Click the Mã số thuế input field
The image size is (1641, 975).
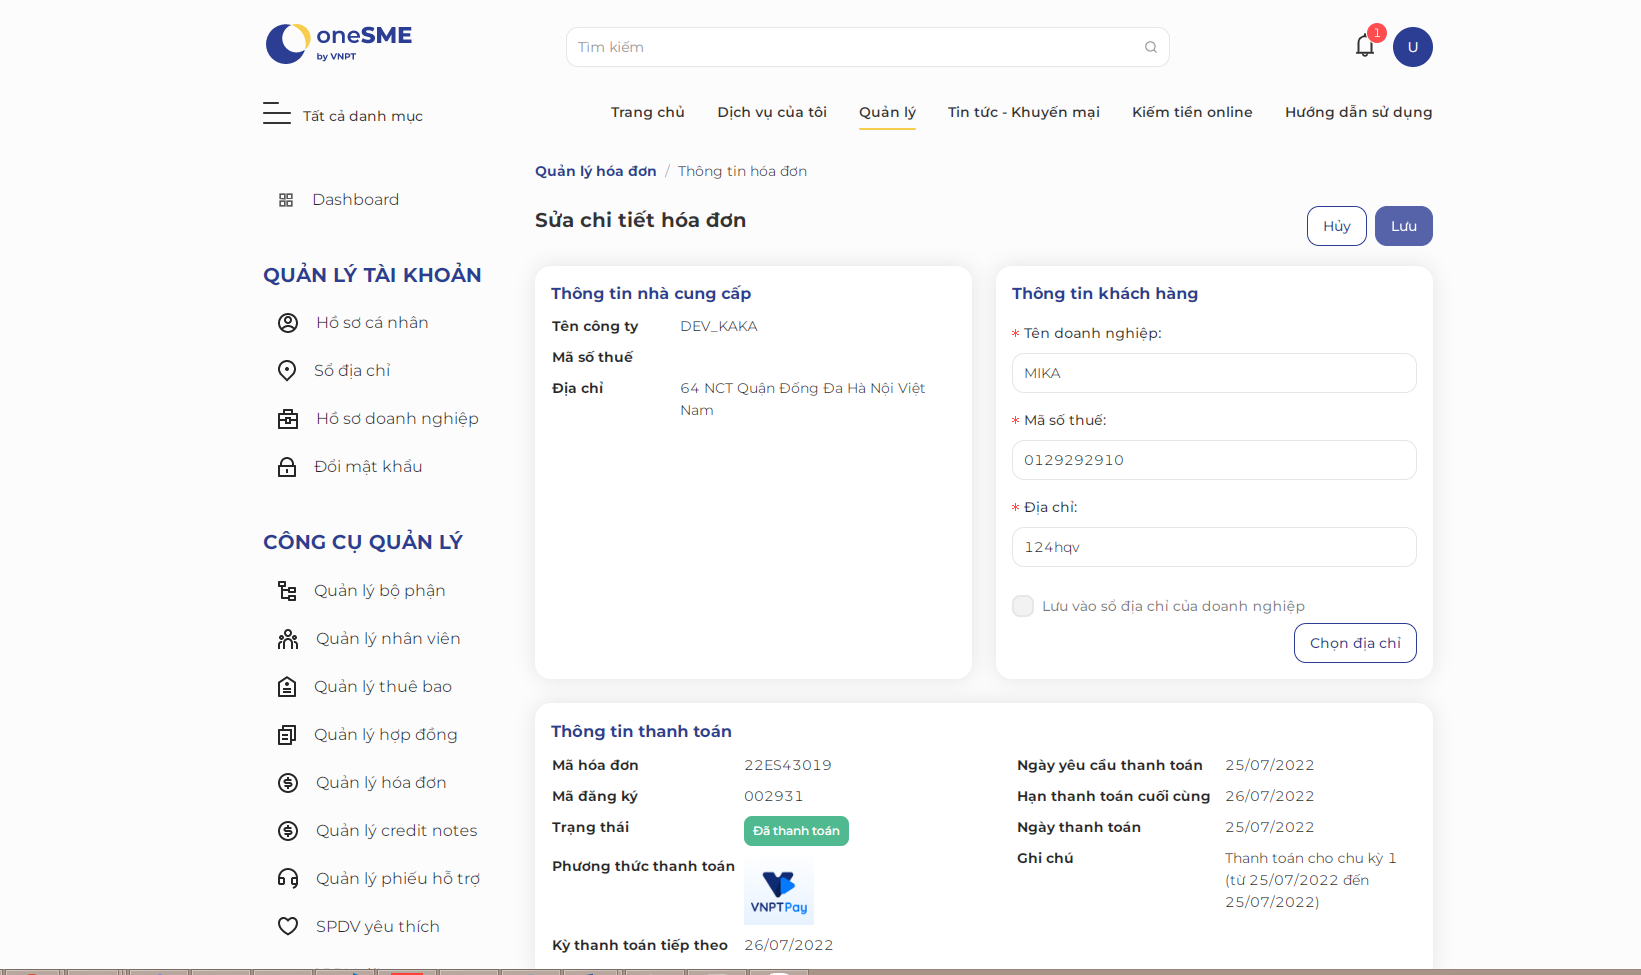1214,460
